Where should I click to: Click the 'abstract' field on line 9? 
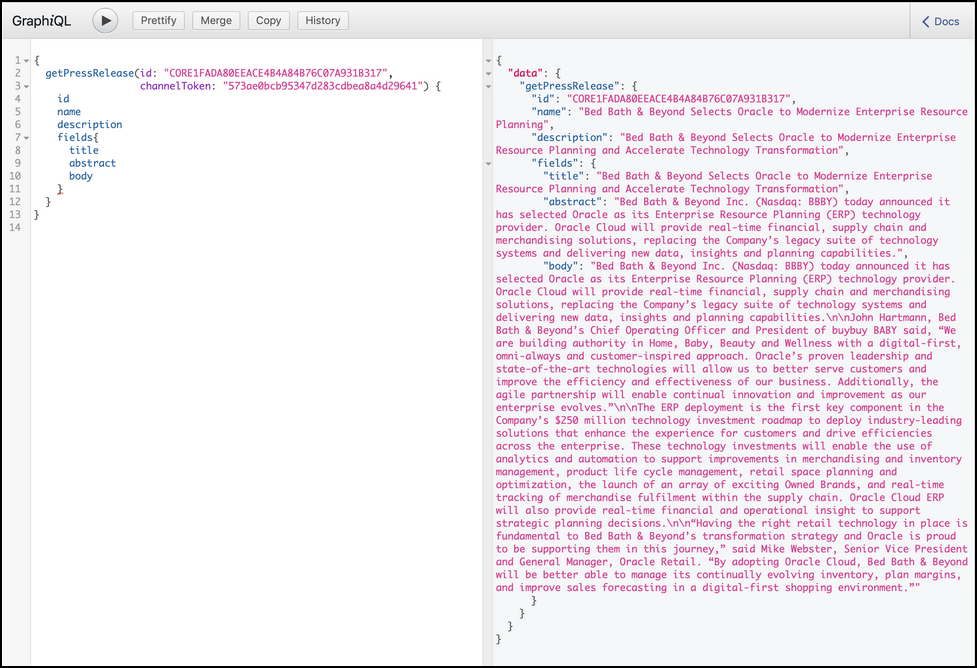pyautogui.click(x=92, y=163)
